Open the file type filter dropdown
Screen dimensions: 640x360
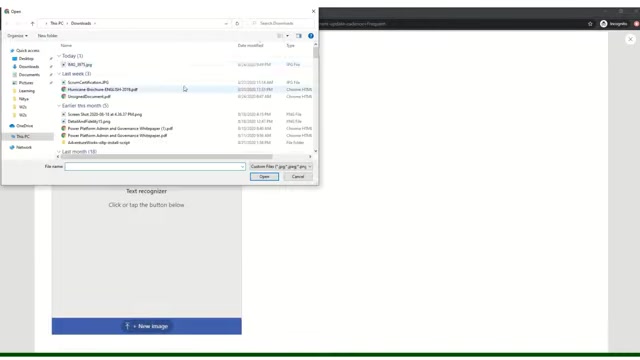click(281, 167)
